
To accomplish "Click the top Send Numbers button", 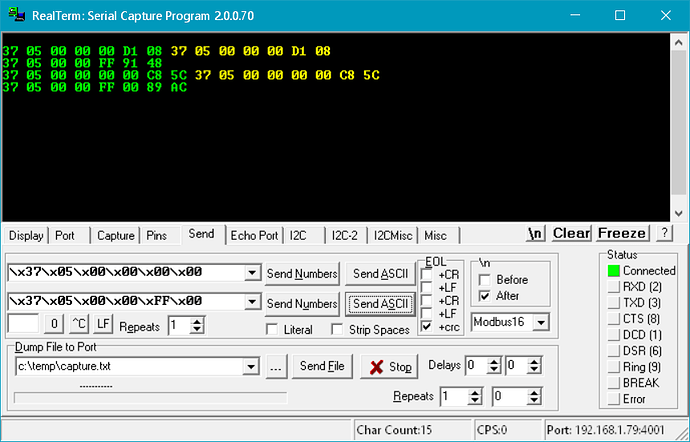I will tap(302, 274).
